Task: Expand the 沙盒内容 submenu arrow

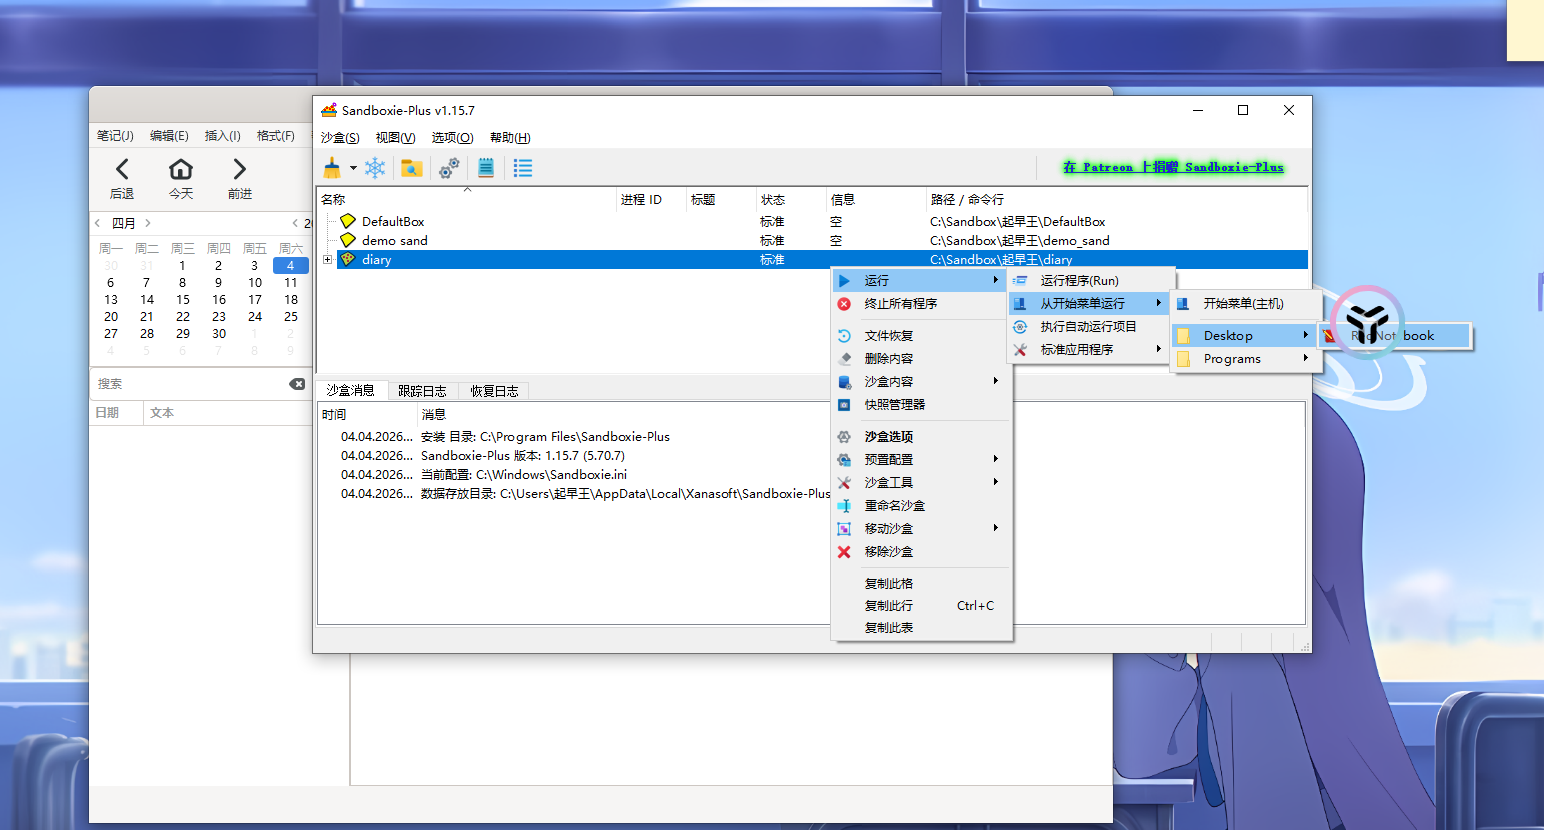Action: pyautogui.click(x=996, y=381)
